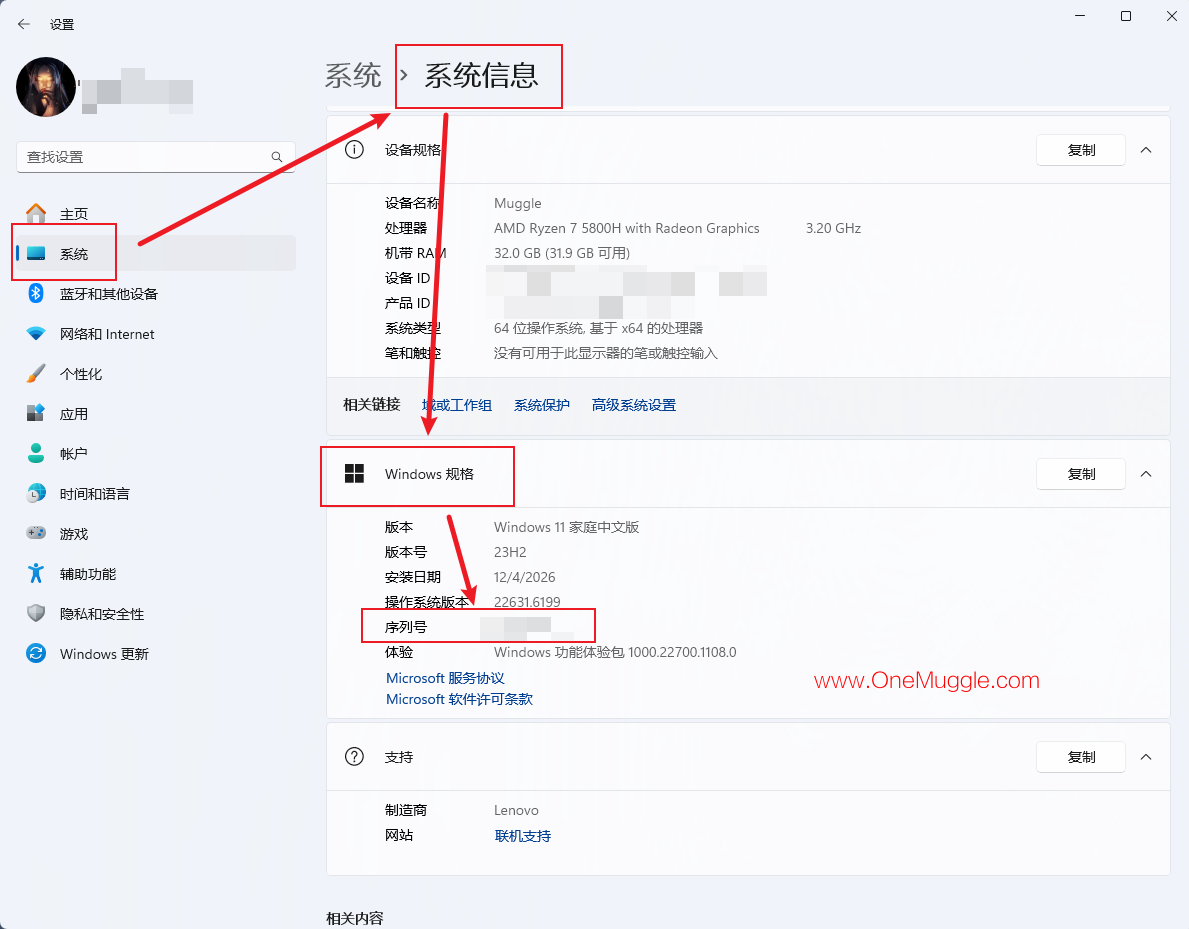The image size is (1189, 929).
Task: Click the 32.0 GB RAM value
Action: 562,253
